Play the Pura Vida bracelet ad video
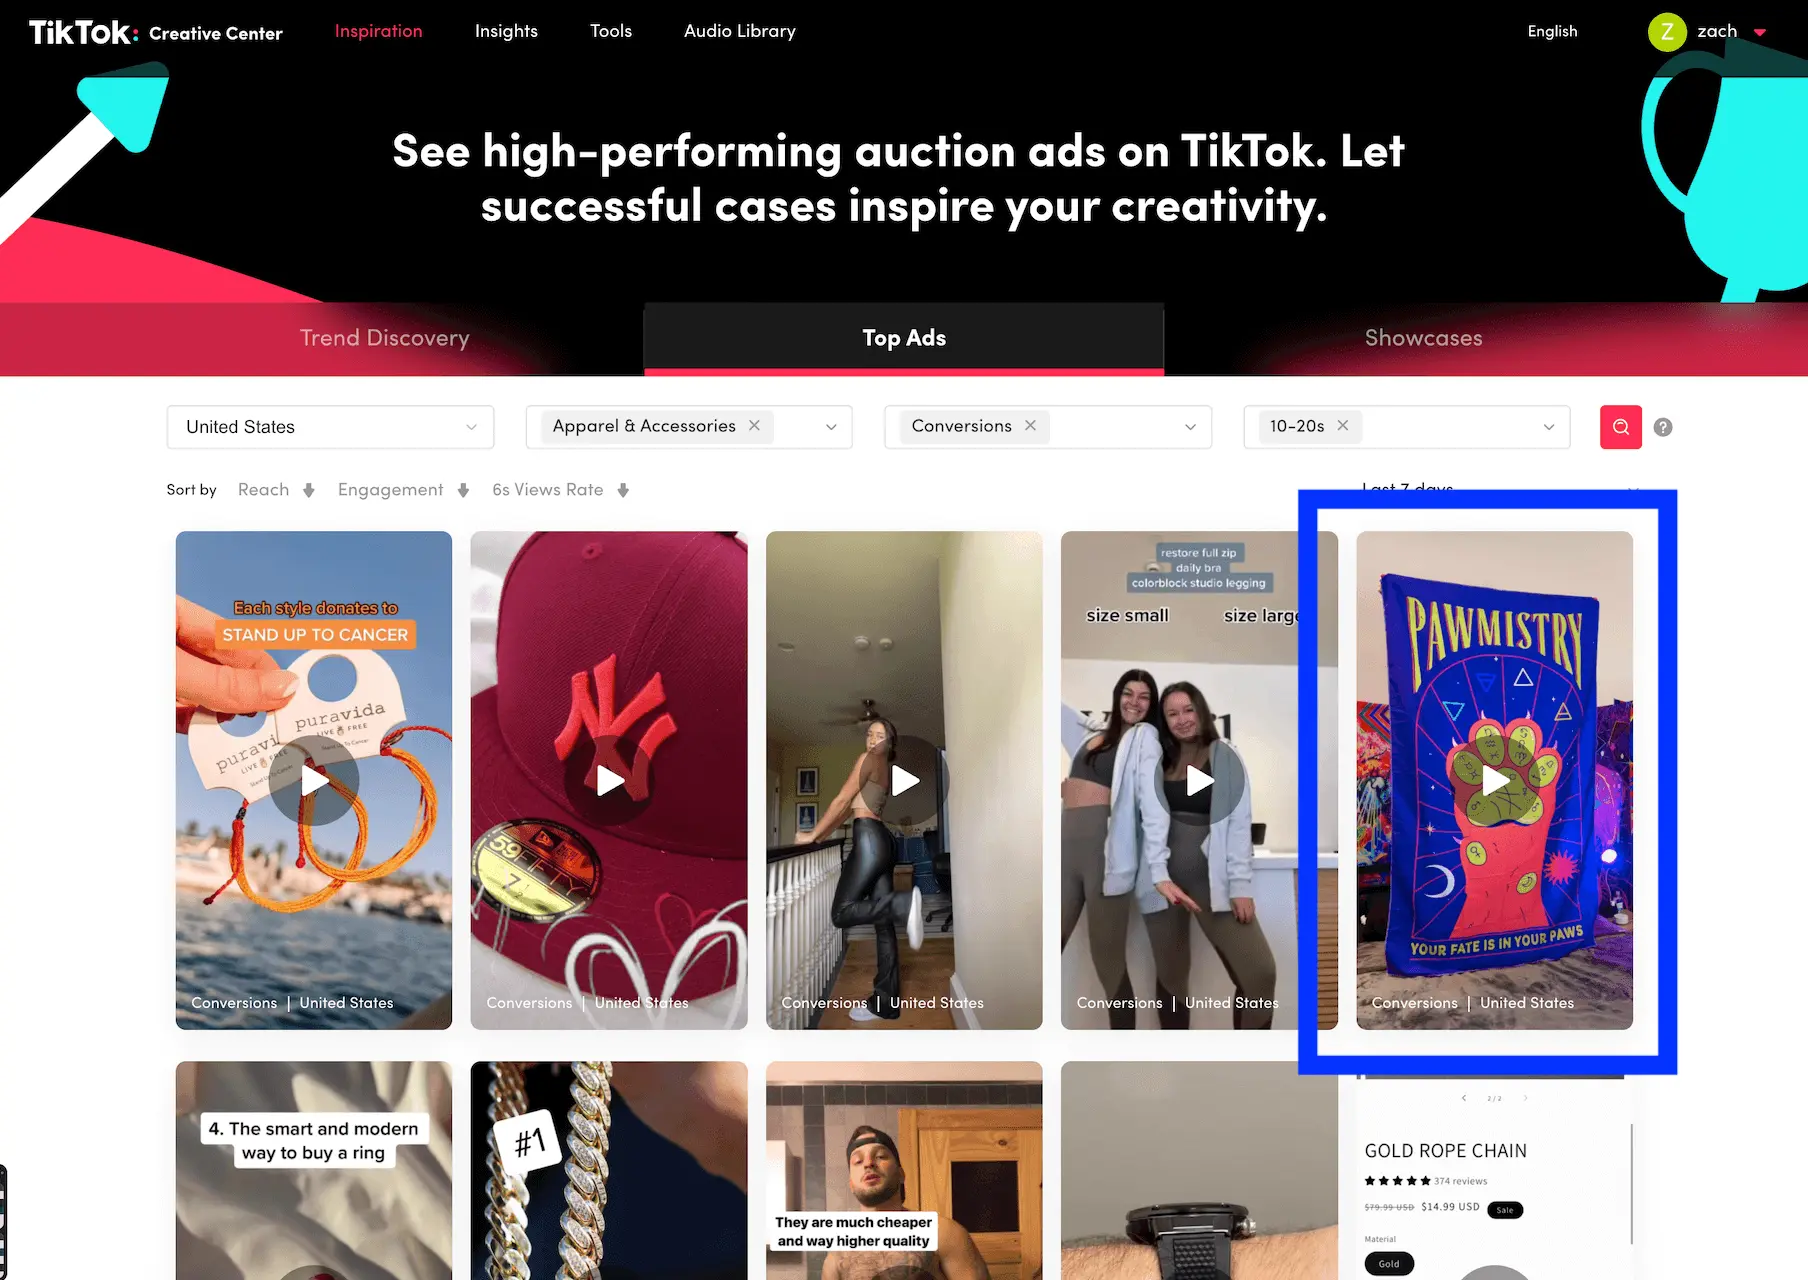Viewport: 1808px width, 1280px height. click(x=314, y=780)
